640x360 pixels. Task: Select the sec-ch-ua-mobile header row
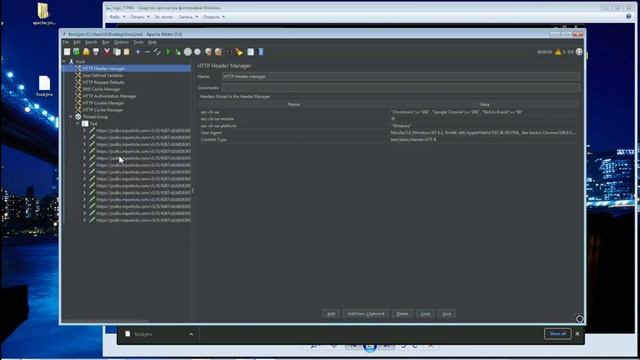[389, 119]
